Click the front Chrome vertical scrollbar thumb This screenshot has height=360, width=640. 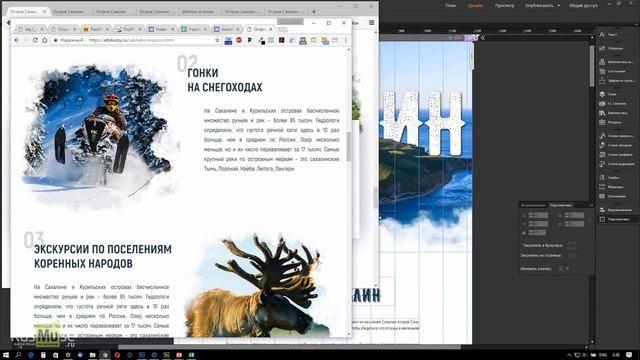click(x=349, y=147)
